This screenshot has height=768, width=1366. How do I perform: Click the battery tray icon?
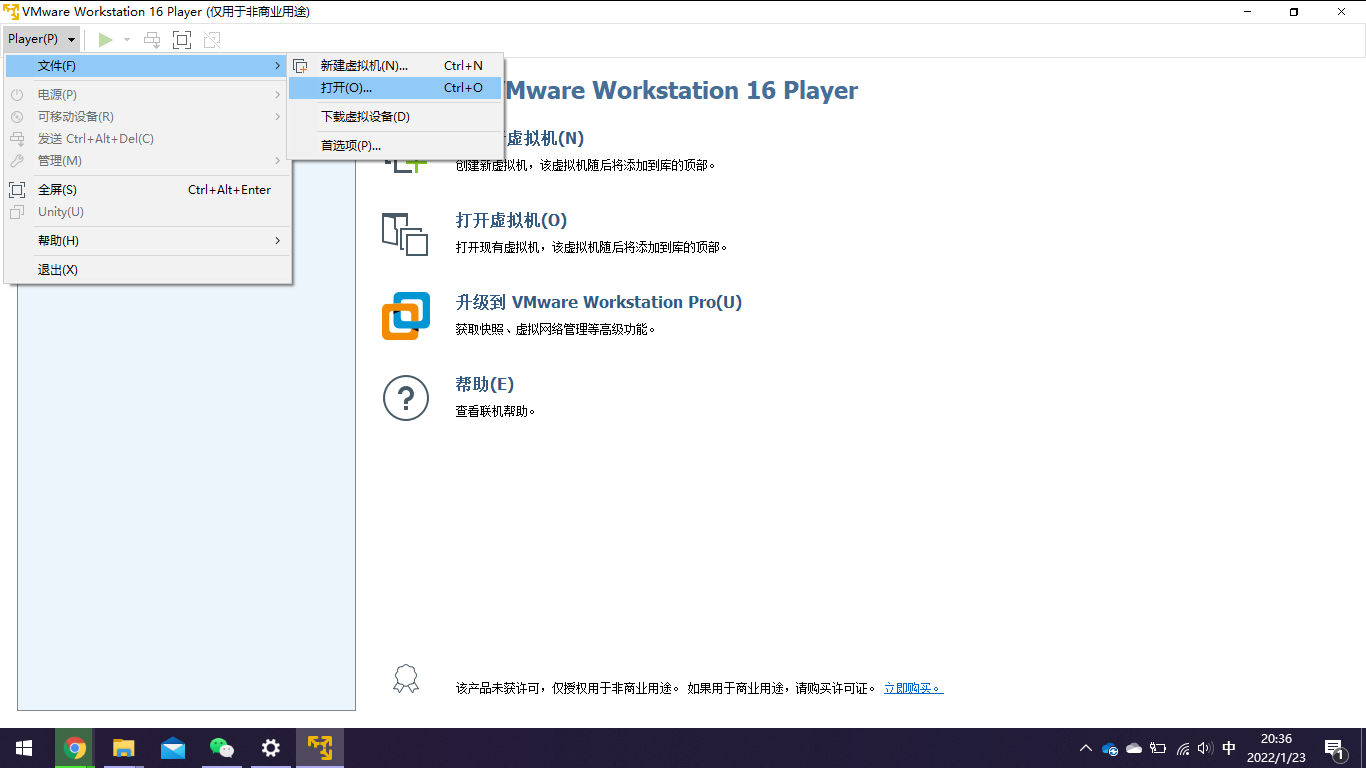click(1158, 748)
